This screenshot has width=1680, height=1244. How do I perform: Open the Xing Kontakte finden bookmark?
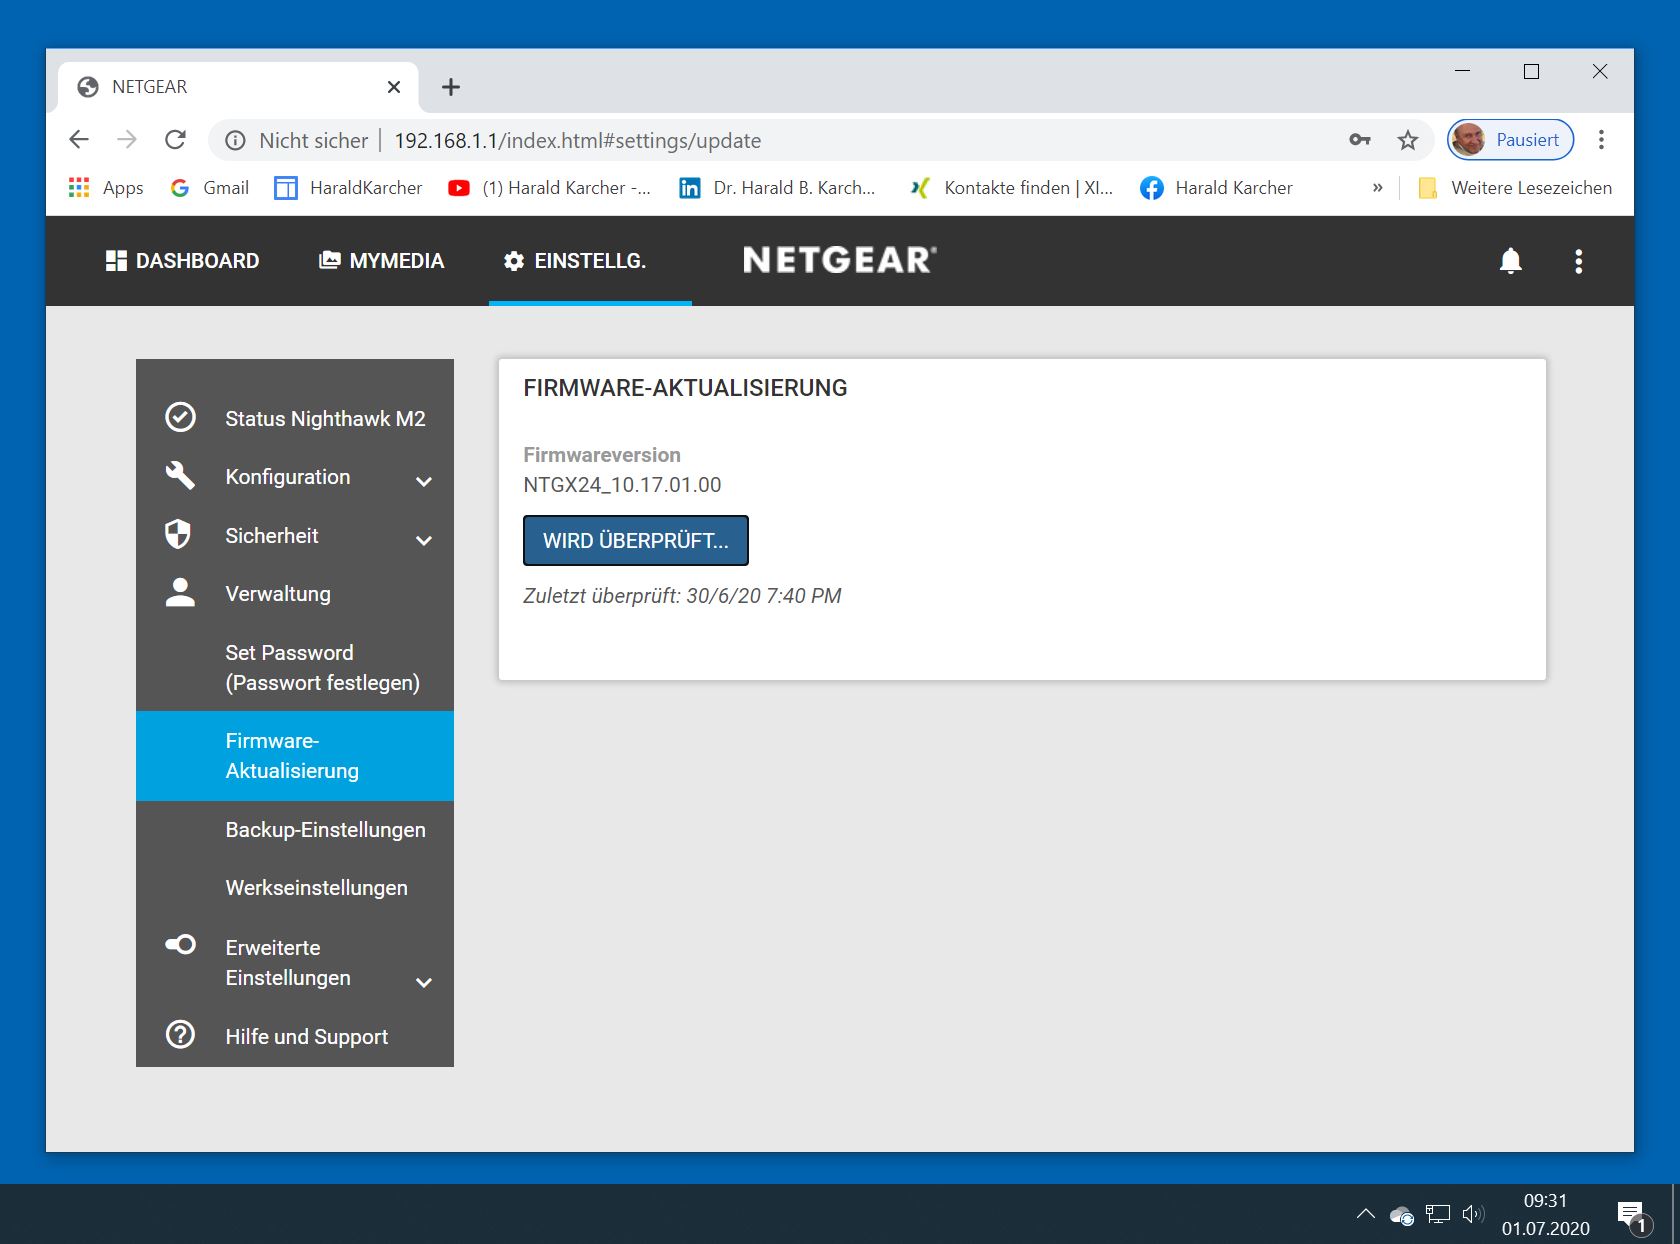[x=1011, y=188]
